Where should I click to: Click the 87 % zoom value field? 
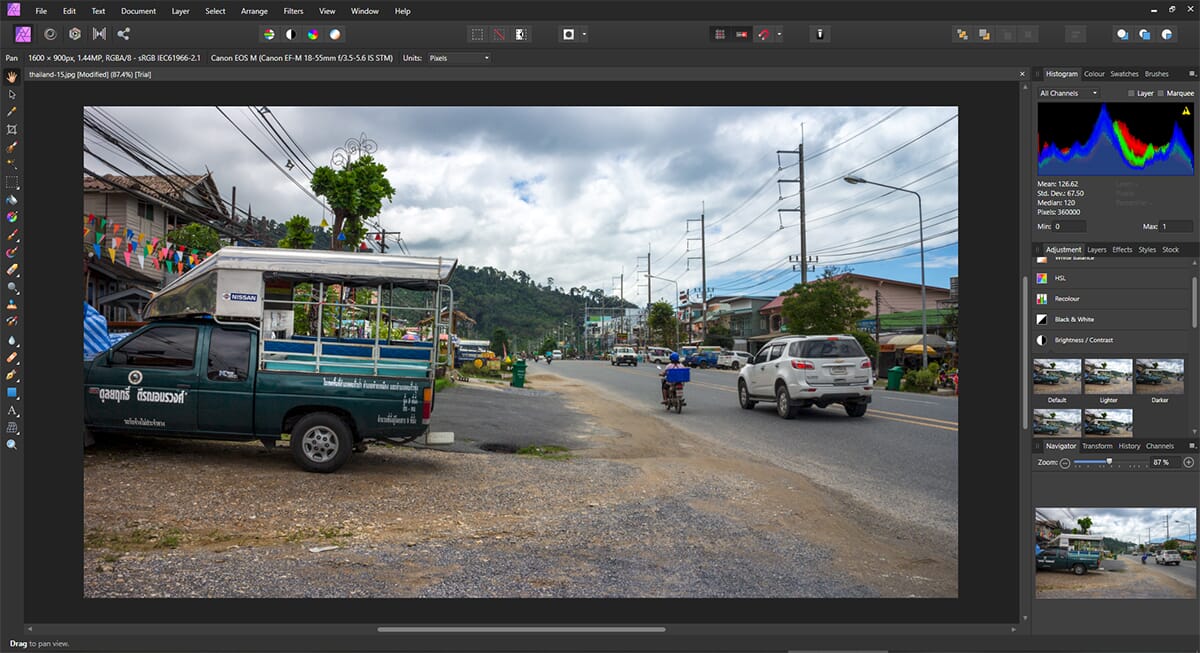pyautogui.click(x=1164, y=463)
